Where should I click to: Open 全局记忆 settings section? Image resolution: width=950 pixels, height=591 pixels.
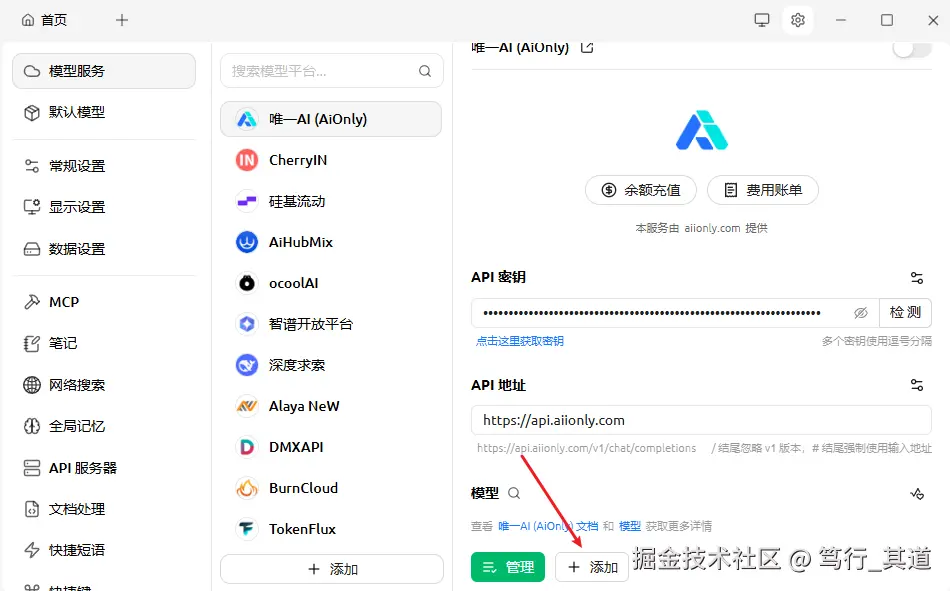pyautogui.click(x=104, y=426)
